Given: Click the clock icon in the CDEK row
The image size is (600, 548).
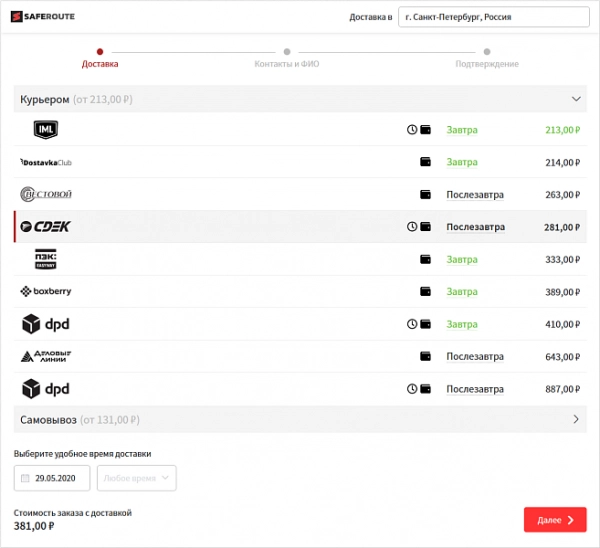Looking at the screenshot, I should click(x=412, y=227).
